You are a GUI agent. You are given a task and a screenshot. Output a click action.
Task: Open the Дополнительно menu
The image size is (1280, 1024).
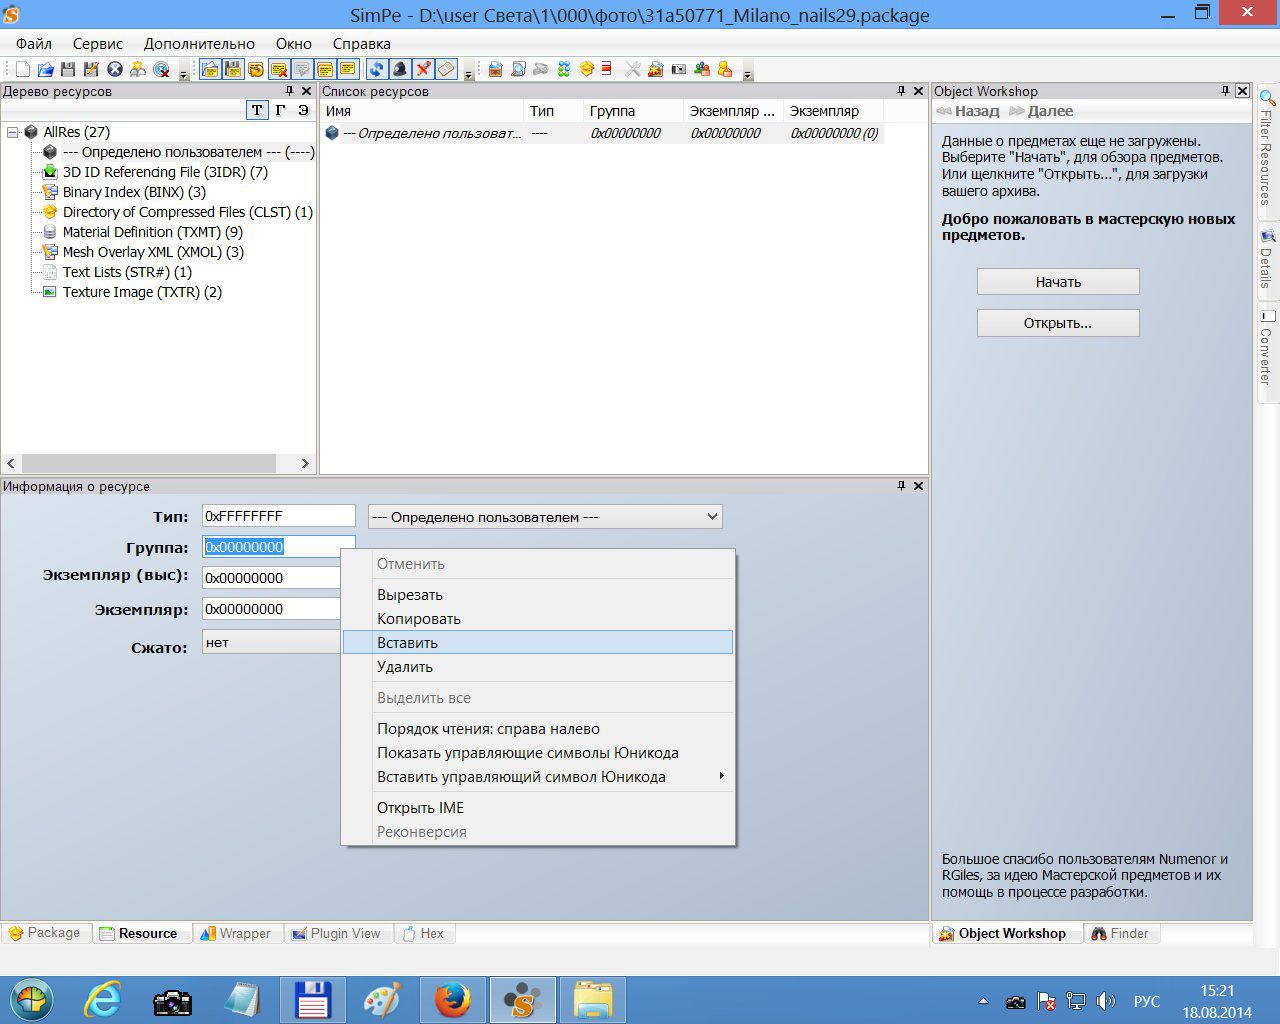[199, 43]
